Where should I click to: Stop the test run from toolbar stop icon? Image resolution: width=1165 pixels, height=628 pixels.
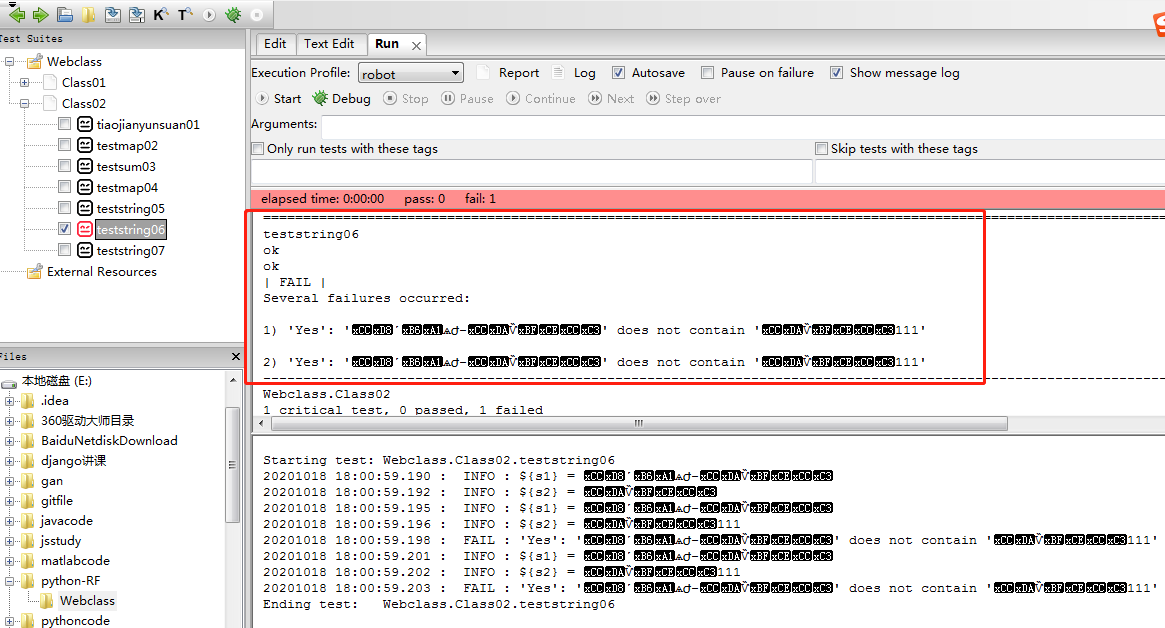tap(256, 15)
